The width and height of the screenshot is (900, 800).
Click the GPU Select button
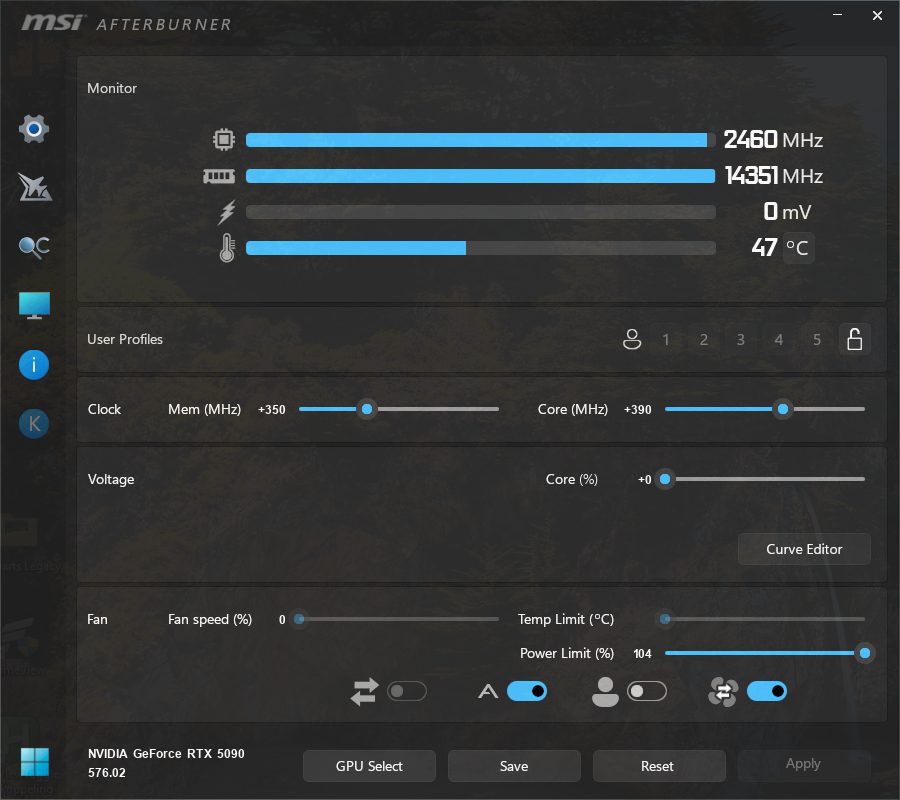[369, 766]
